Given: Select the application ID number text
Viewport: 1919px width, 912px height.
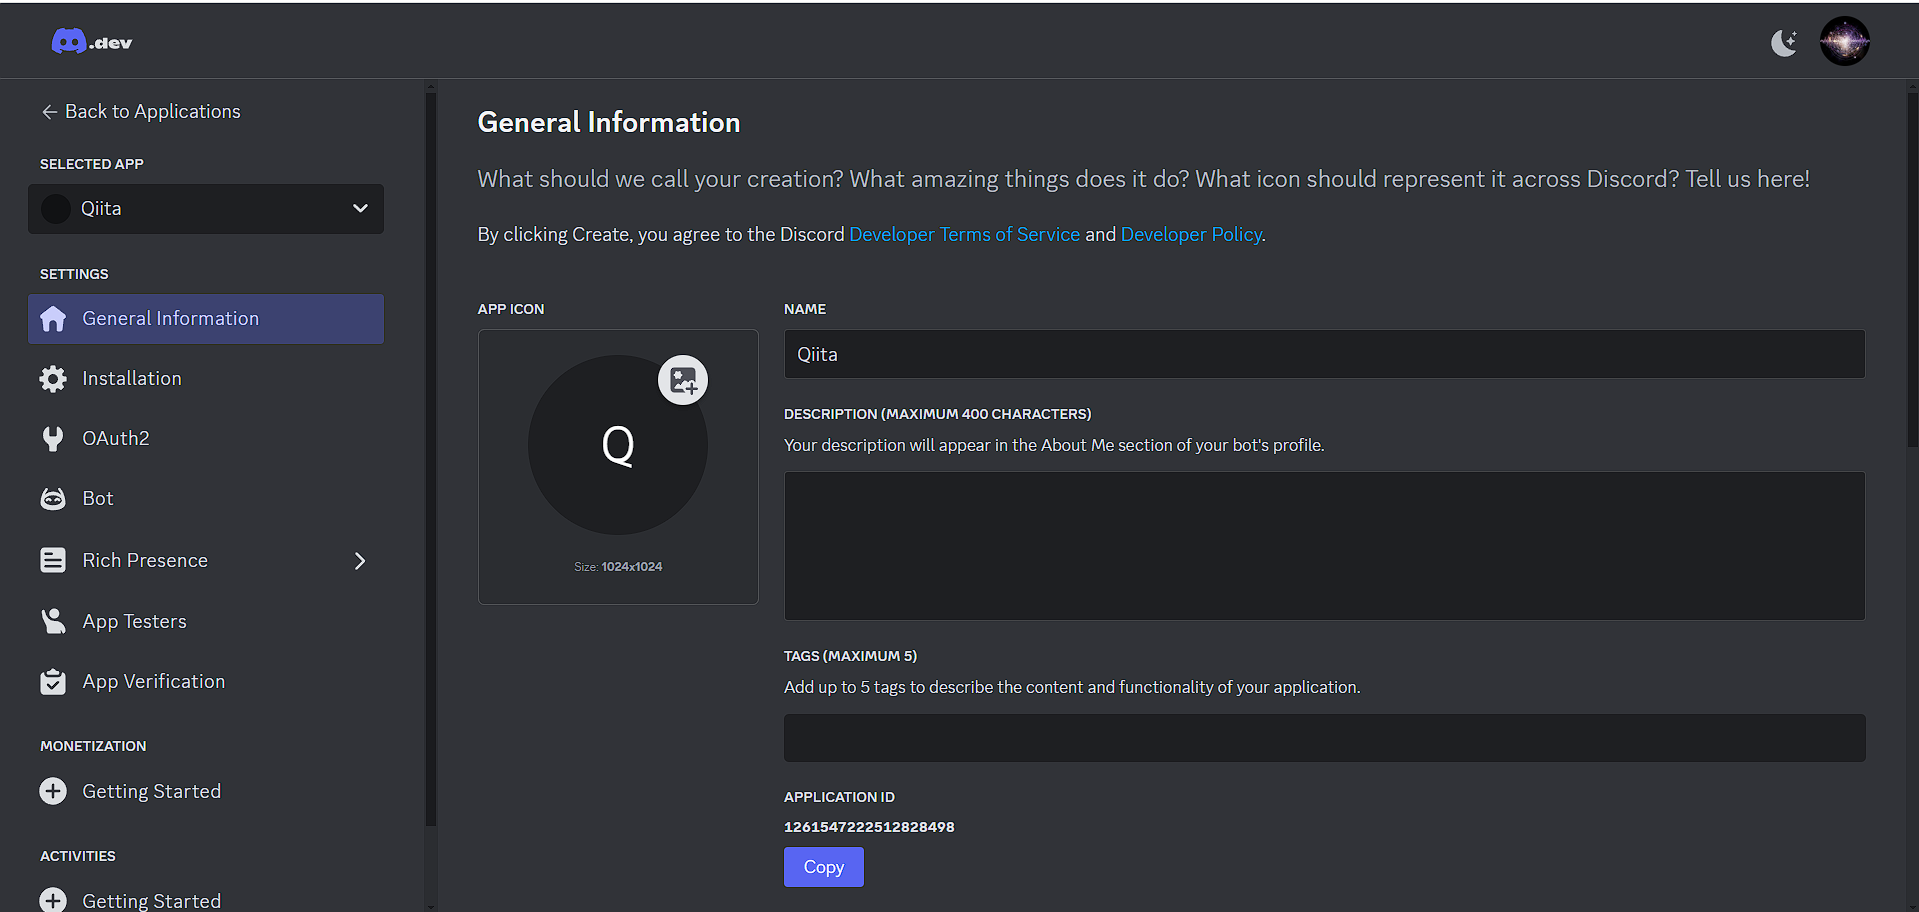Looking at the screenshot, I should [x=869, y=827].
